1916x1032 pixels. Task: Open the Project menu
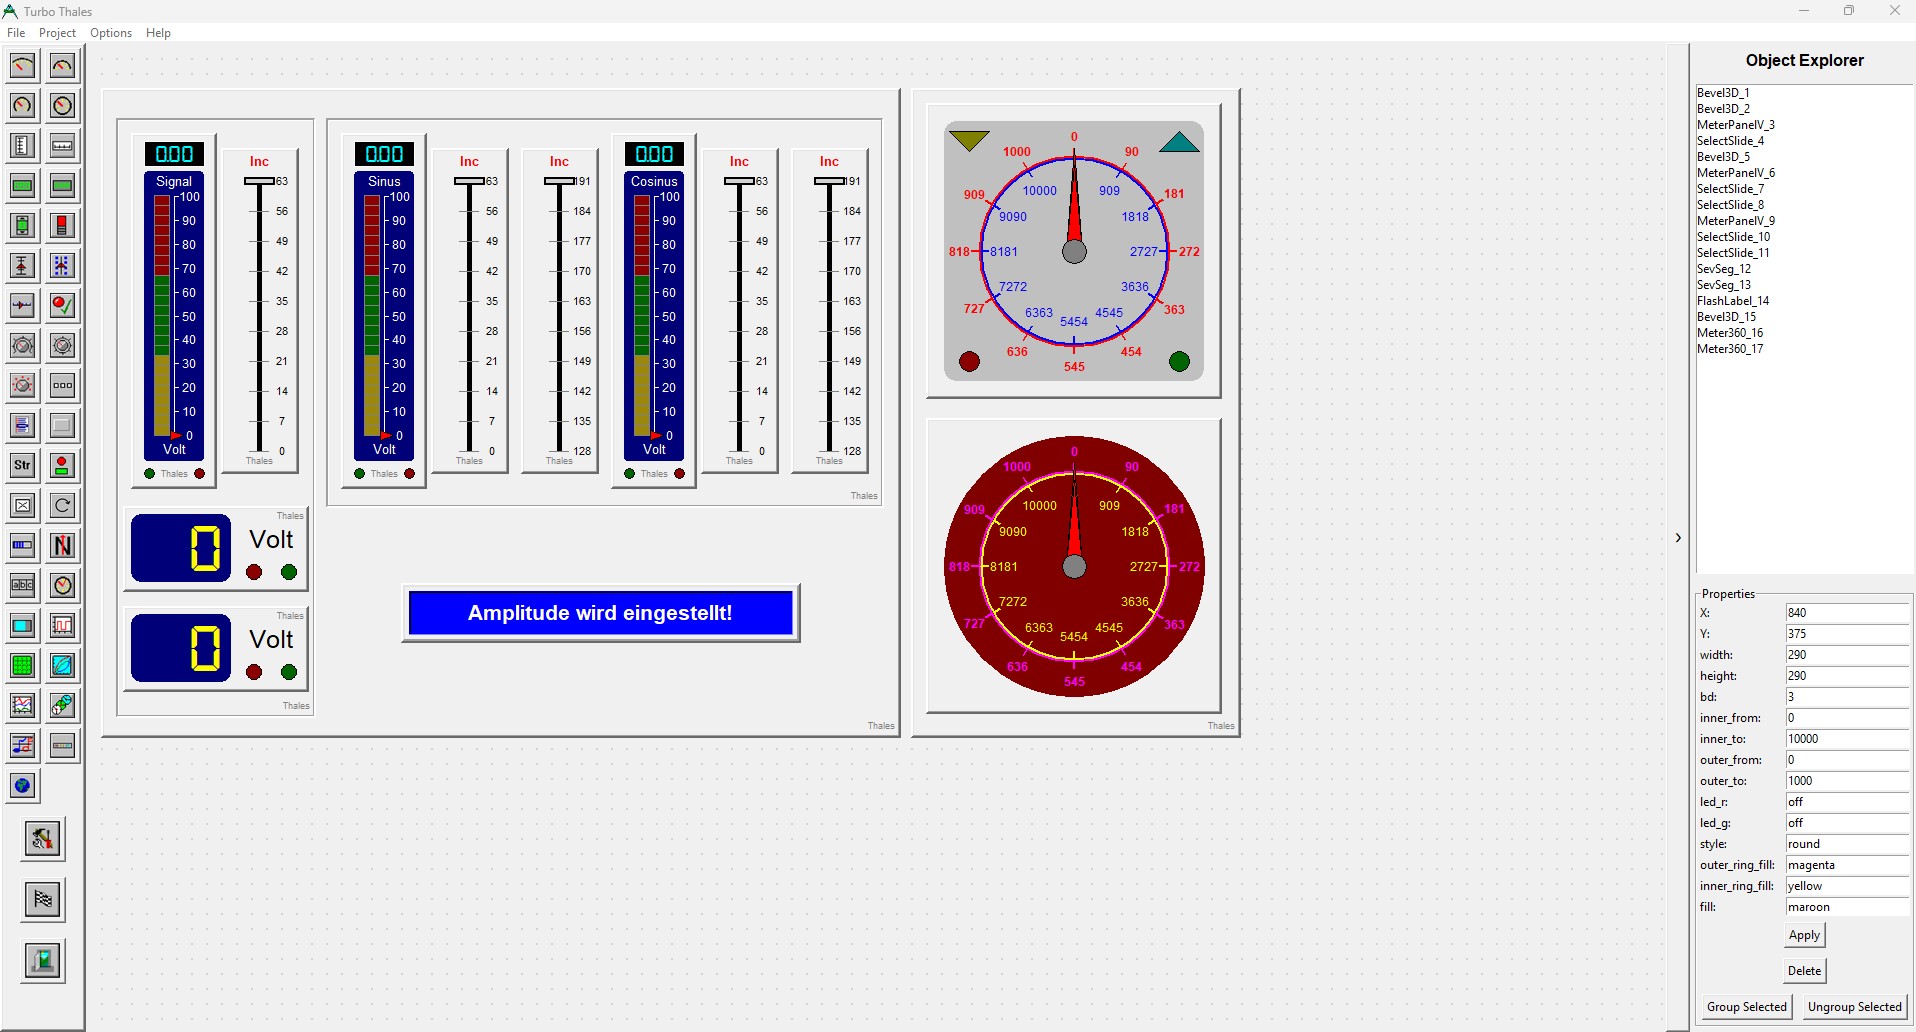pos(57,33)
